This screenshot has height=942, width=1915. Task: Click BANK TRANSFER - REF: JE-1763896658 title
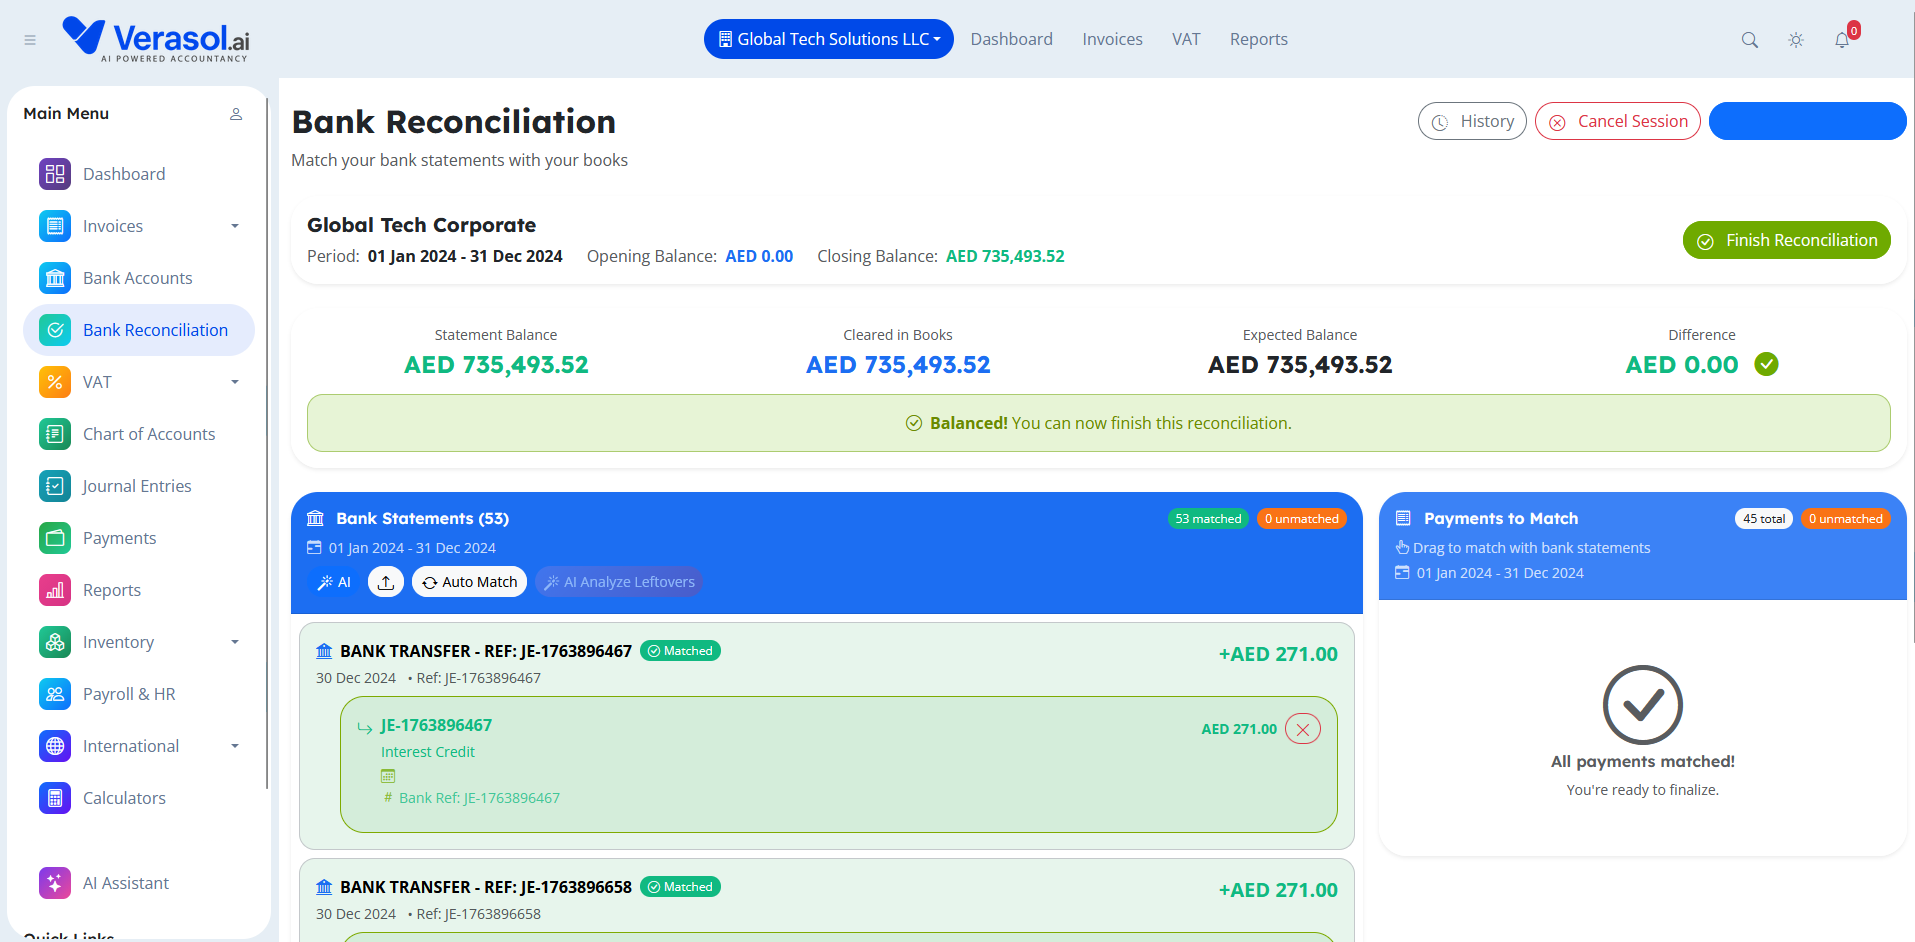(x=486, y=887)
